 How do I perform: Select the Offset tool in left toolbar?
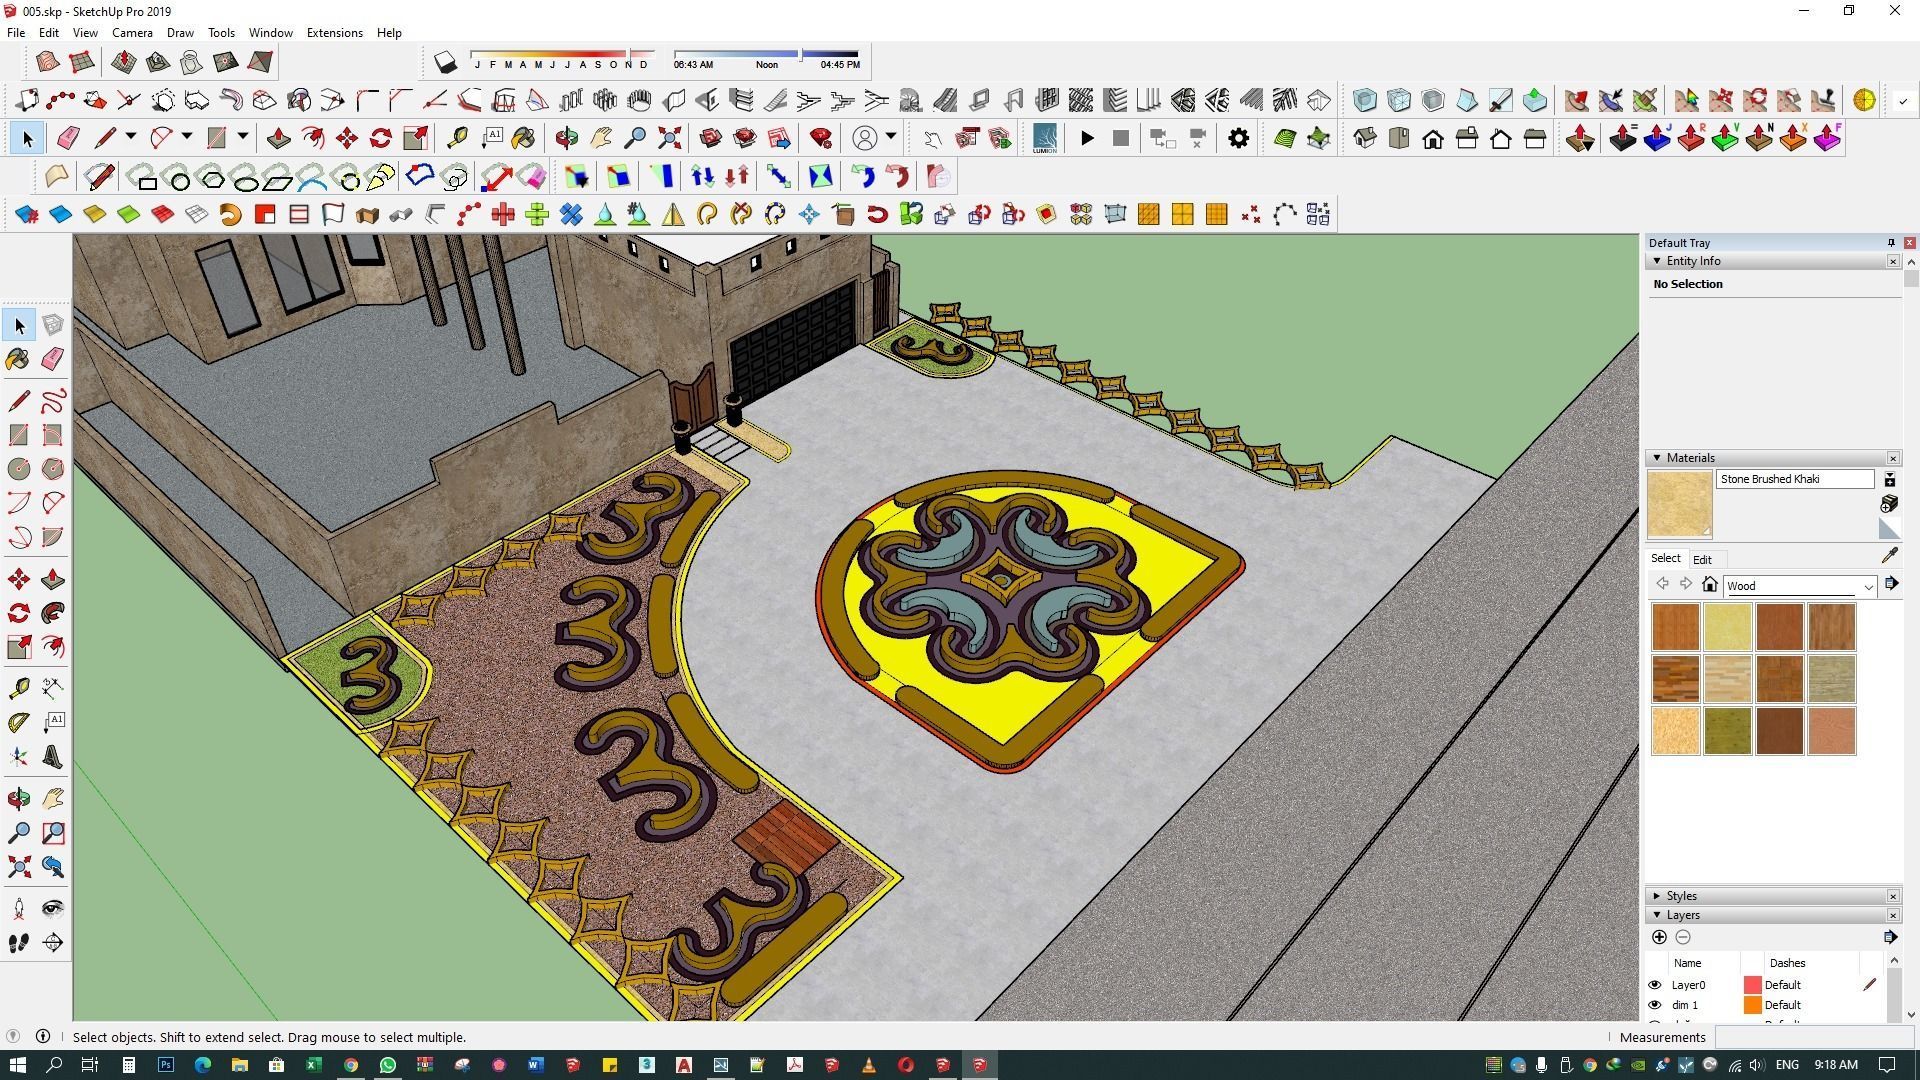53,647
